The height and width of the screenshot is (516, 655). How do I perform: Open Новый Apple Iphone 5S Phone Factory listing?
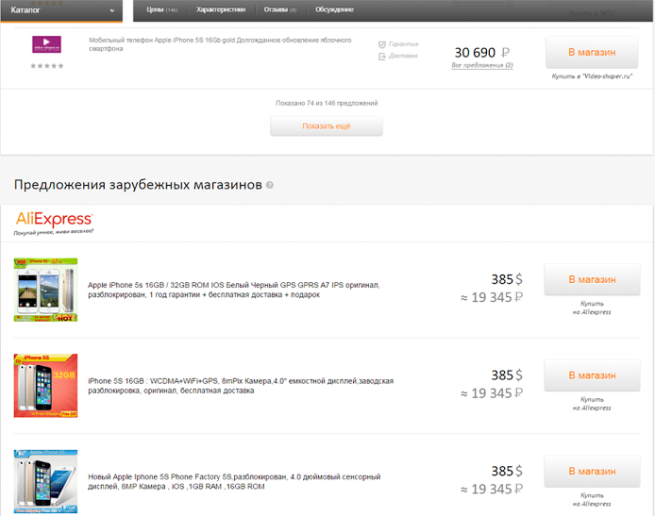(234, 481)
